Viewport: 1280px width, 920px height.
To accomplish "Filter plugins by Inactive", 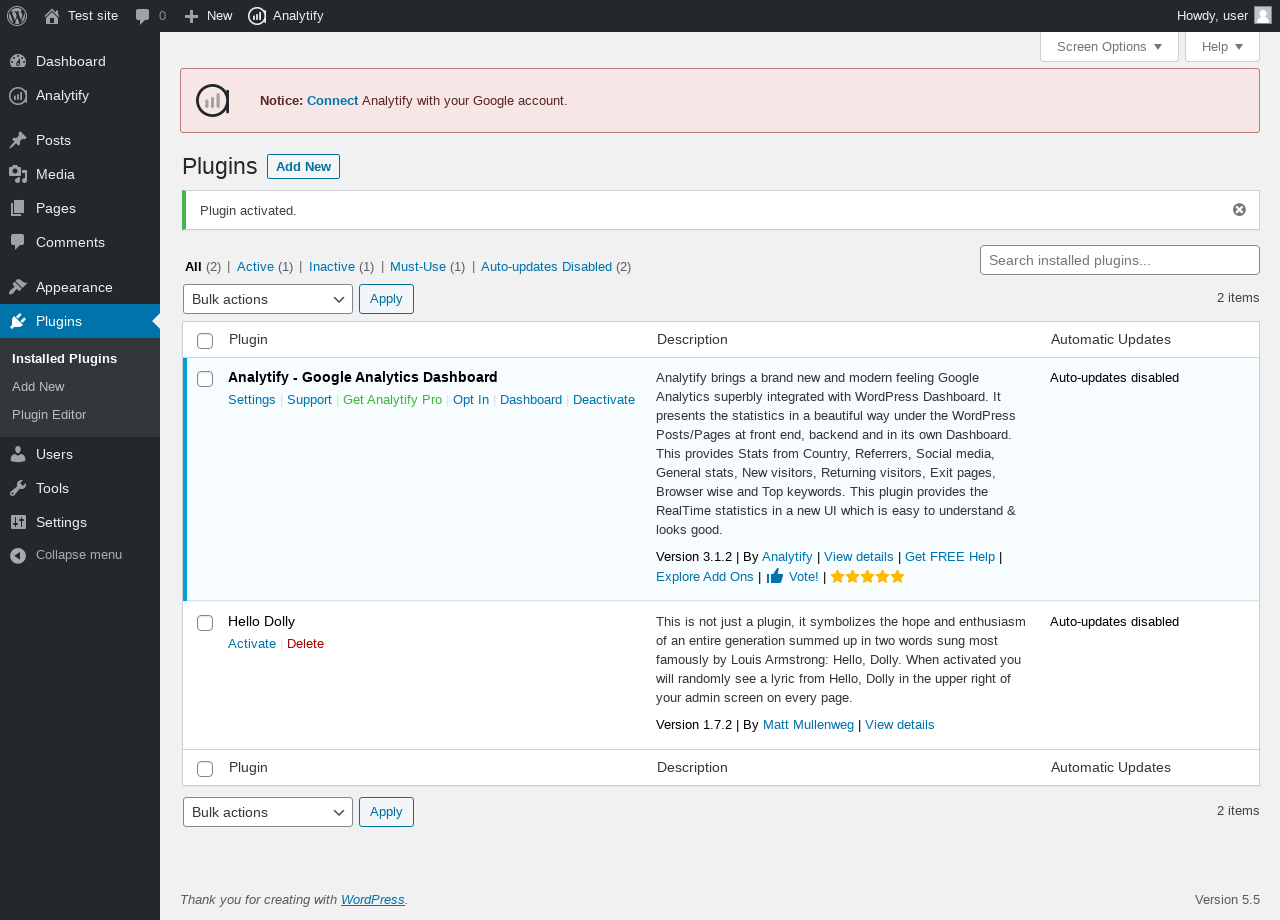I will pyautogui.click(x=332, y=267).
